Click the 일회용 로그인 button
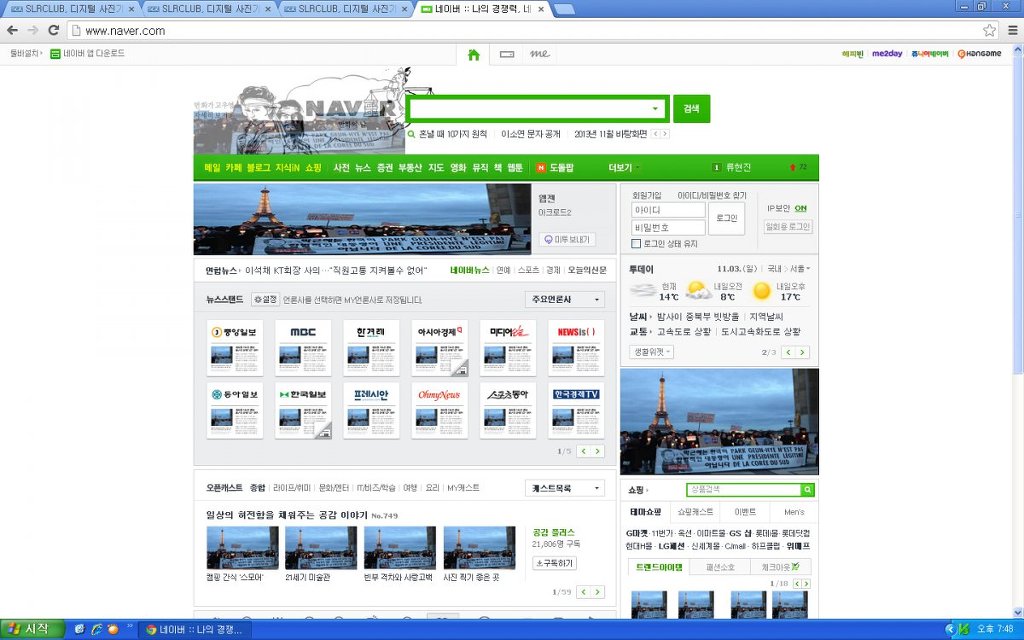 click(x=788, y=227)
